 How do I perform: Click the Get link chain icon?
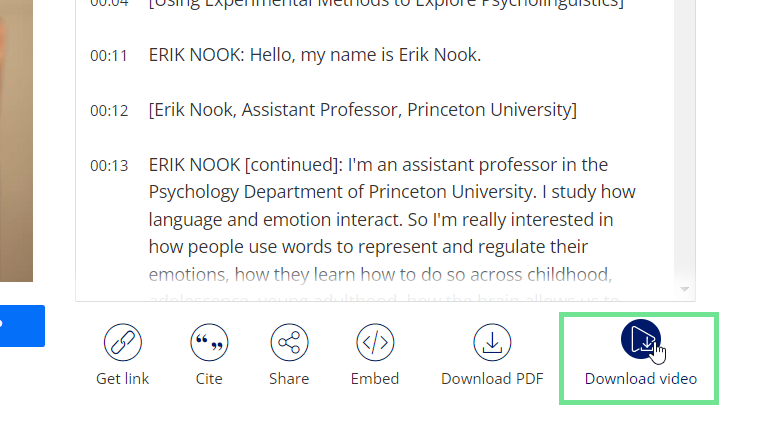pos(123,343)
